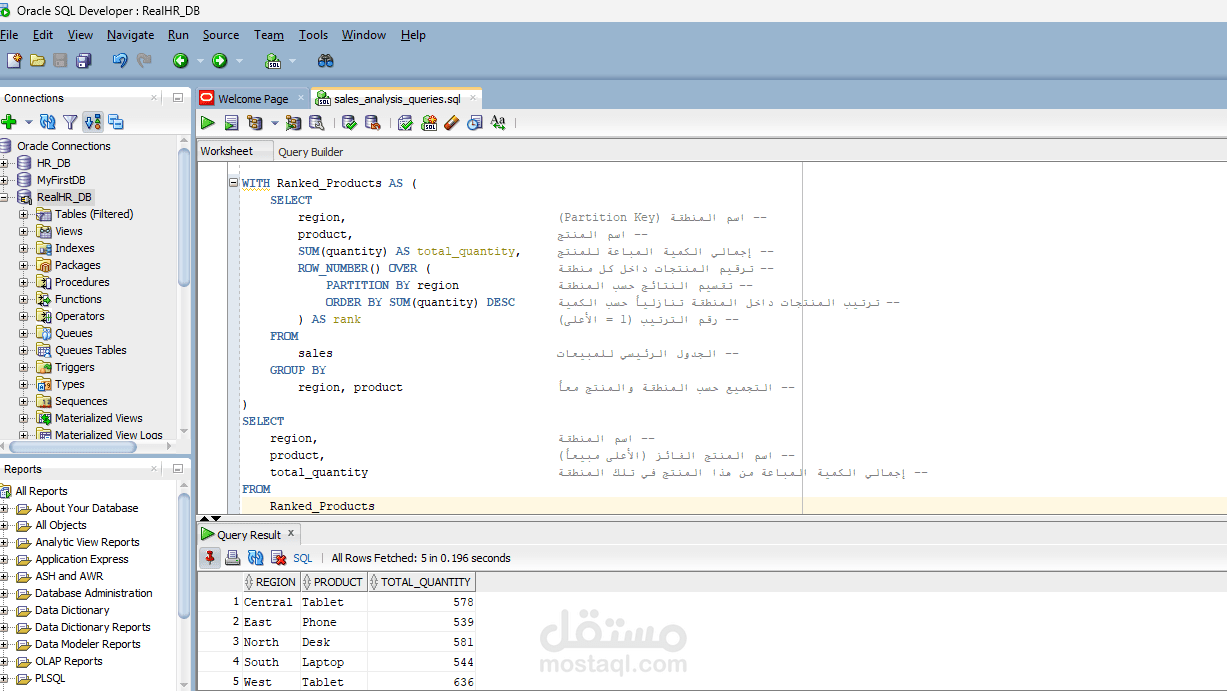The height and width of the screenshot is (691, 1227).
Task: Click the SQL link in Query Result
Action: coord(302,558)
